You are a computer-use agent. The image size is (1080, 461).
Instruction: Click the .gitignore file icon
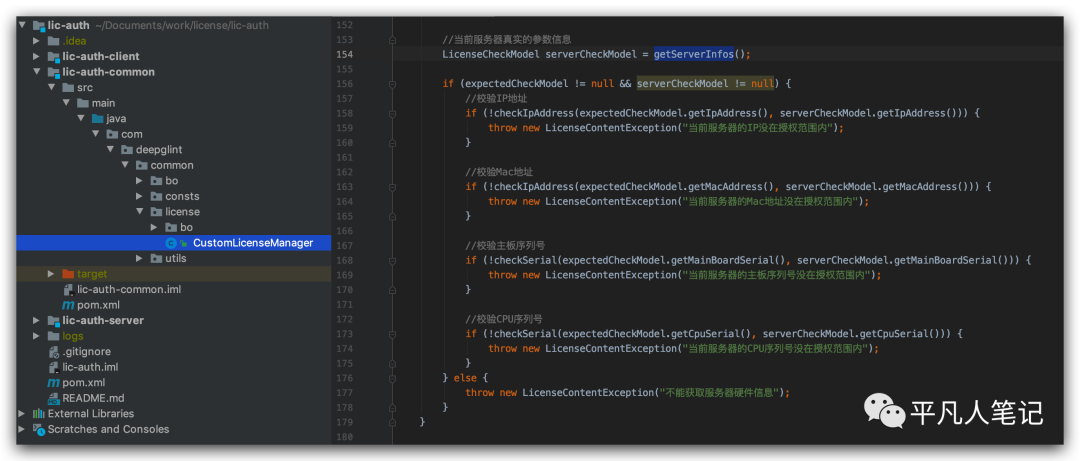click(x=53, y=351)
